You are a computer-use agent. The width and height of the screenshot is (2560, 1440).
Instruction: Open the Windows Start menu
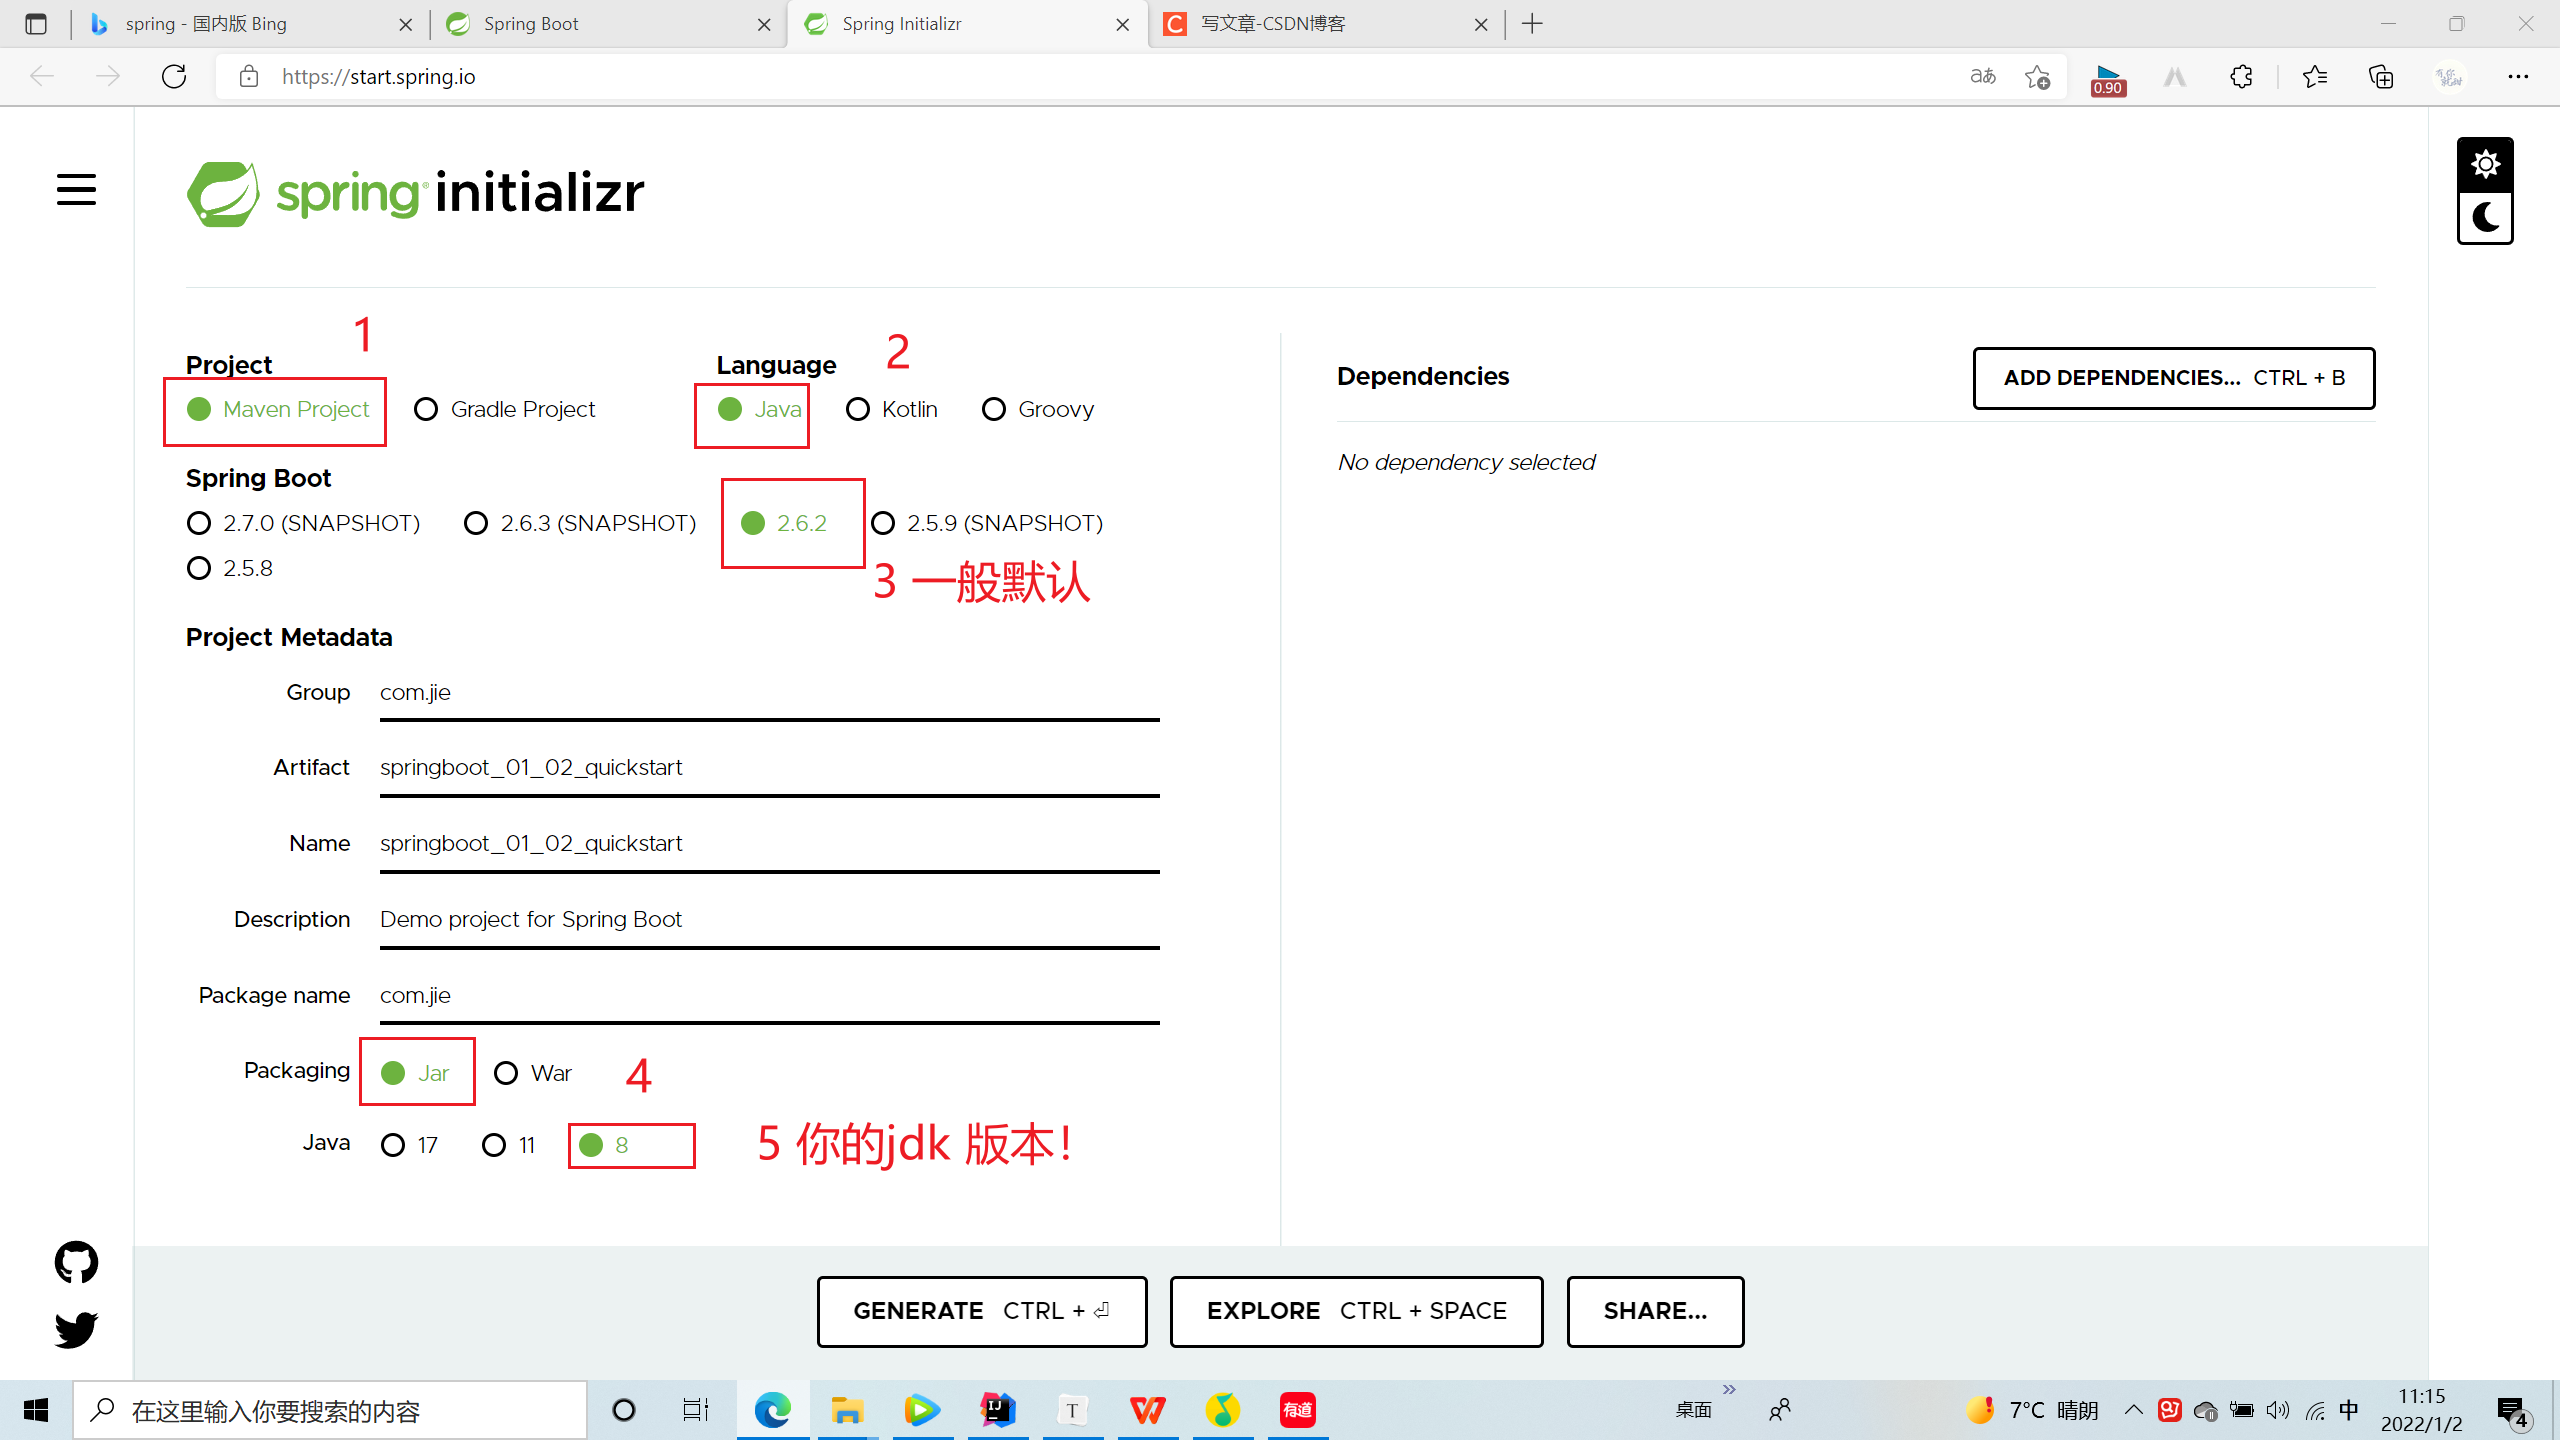tap(36, 1410)
